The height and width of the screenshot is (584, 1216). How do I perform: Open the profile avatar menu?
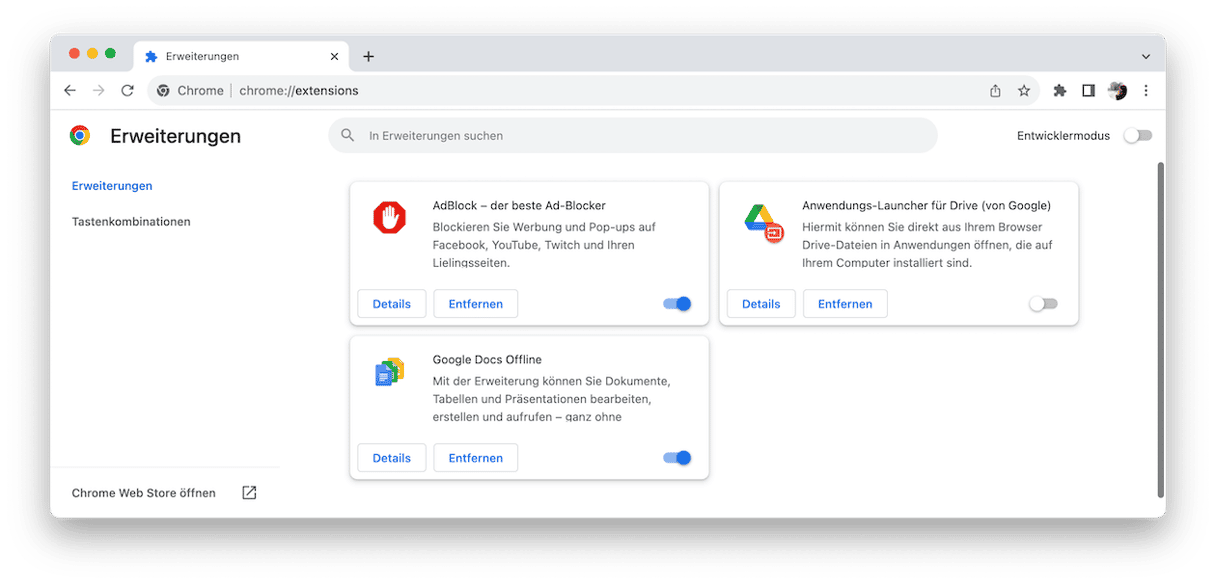[1117, 90]
